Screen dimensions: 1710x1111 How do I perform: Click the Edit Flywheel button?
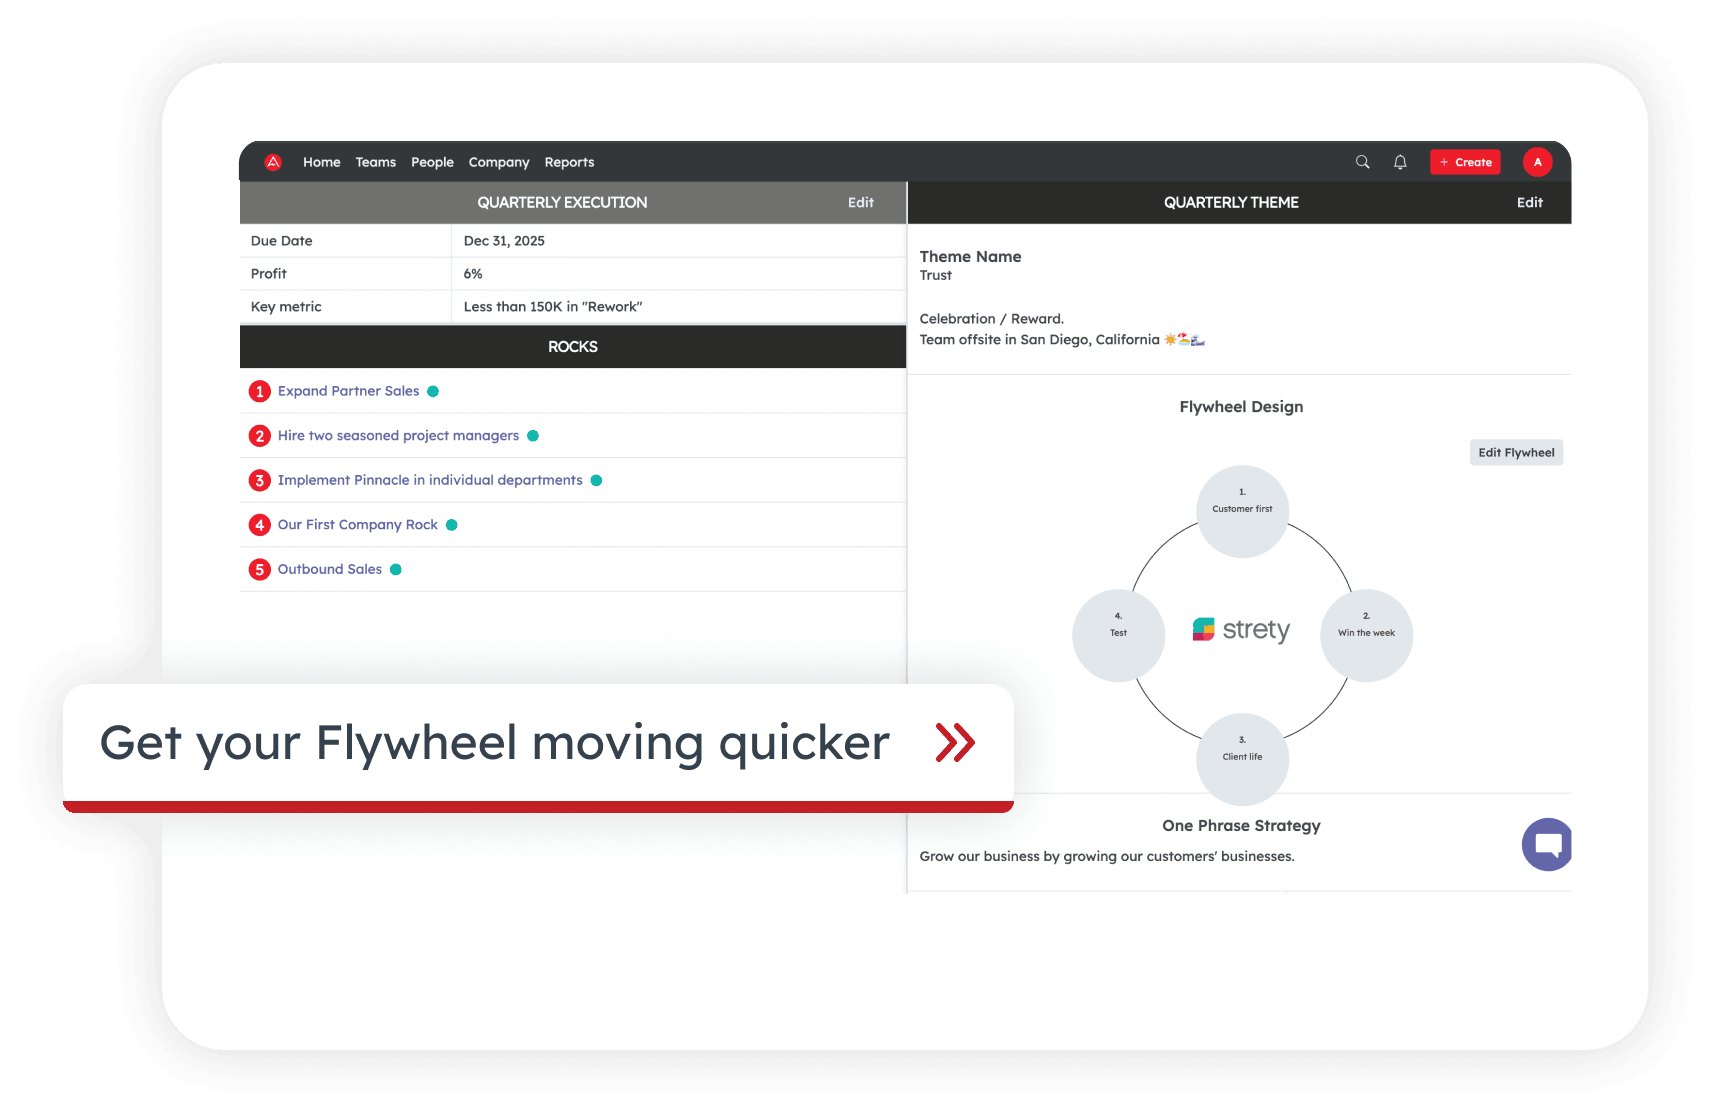click(1516, 453)
